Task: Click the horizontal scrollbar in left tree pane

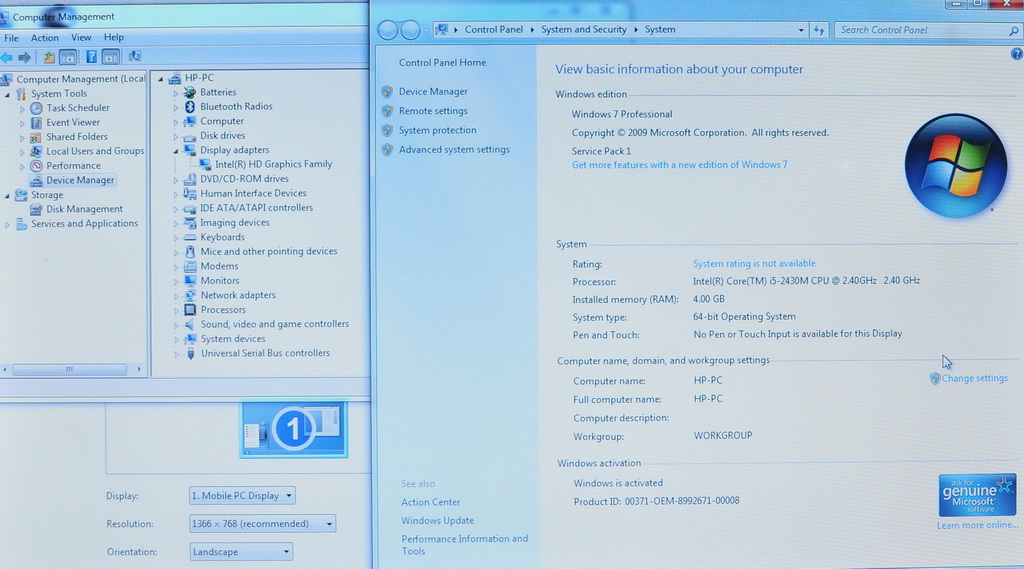Action: click(69, 370)
